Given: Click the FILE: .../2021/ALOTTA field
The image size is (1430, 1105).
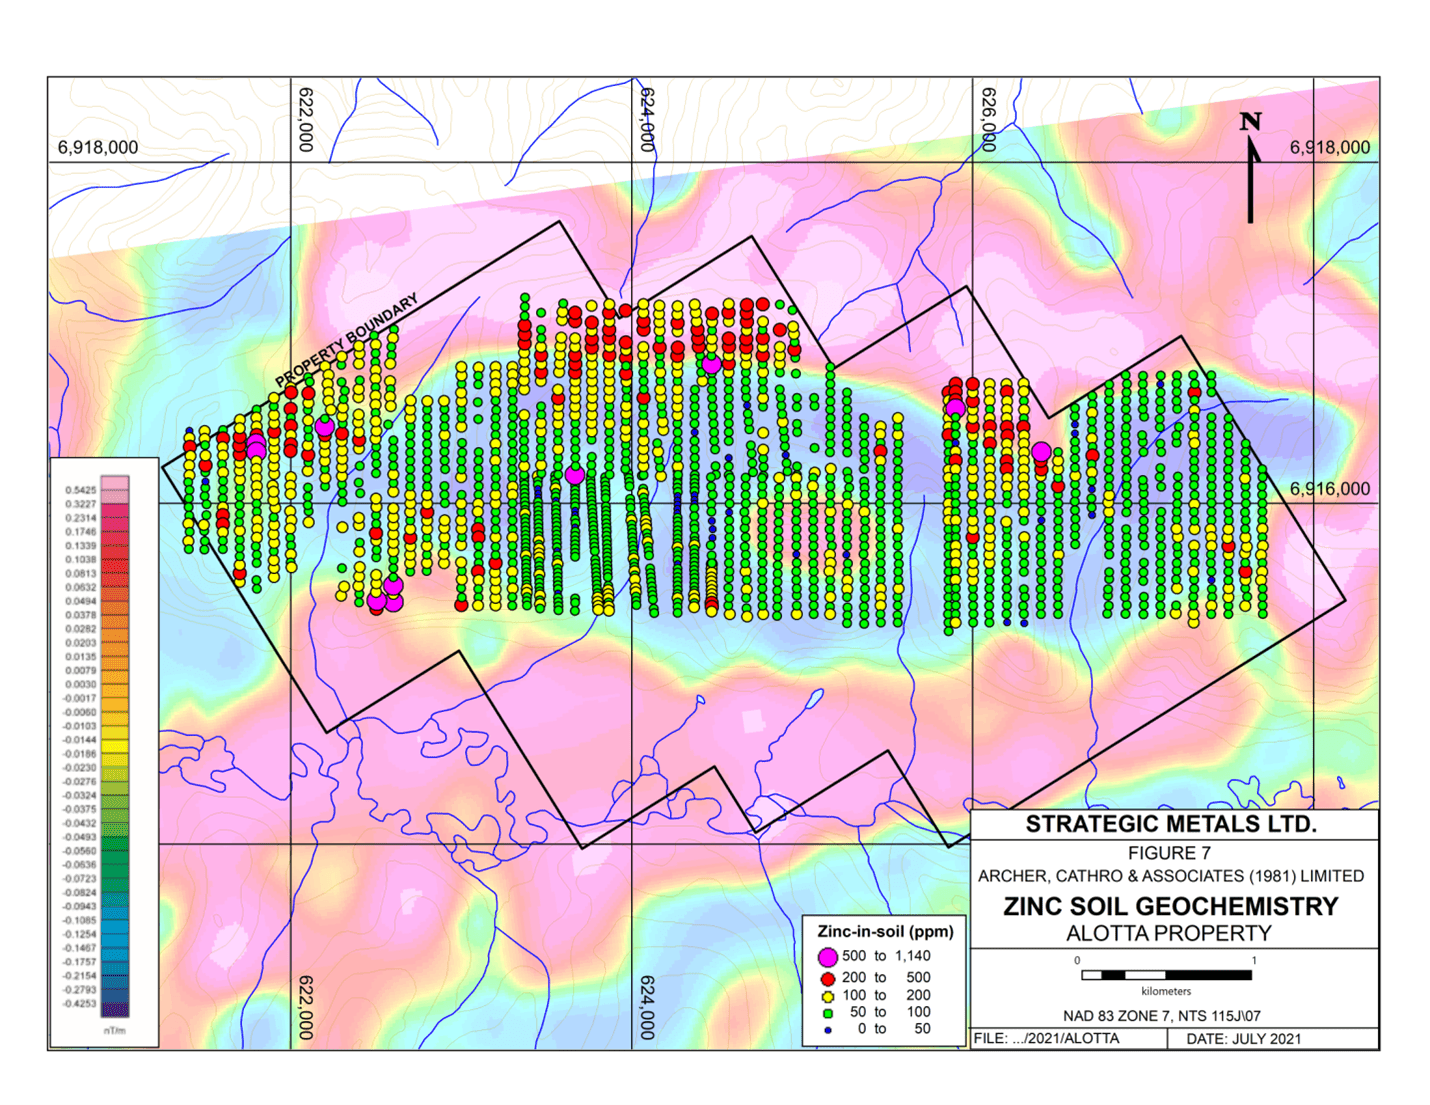Looking at the screenshot, I should [1046, 1039].
